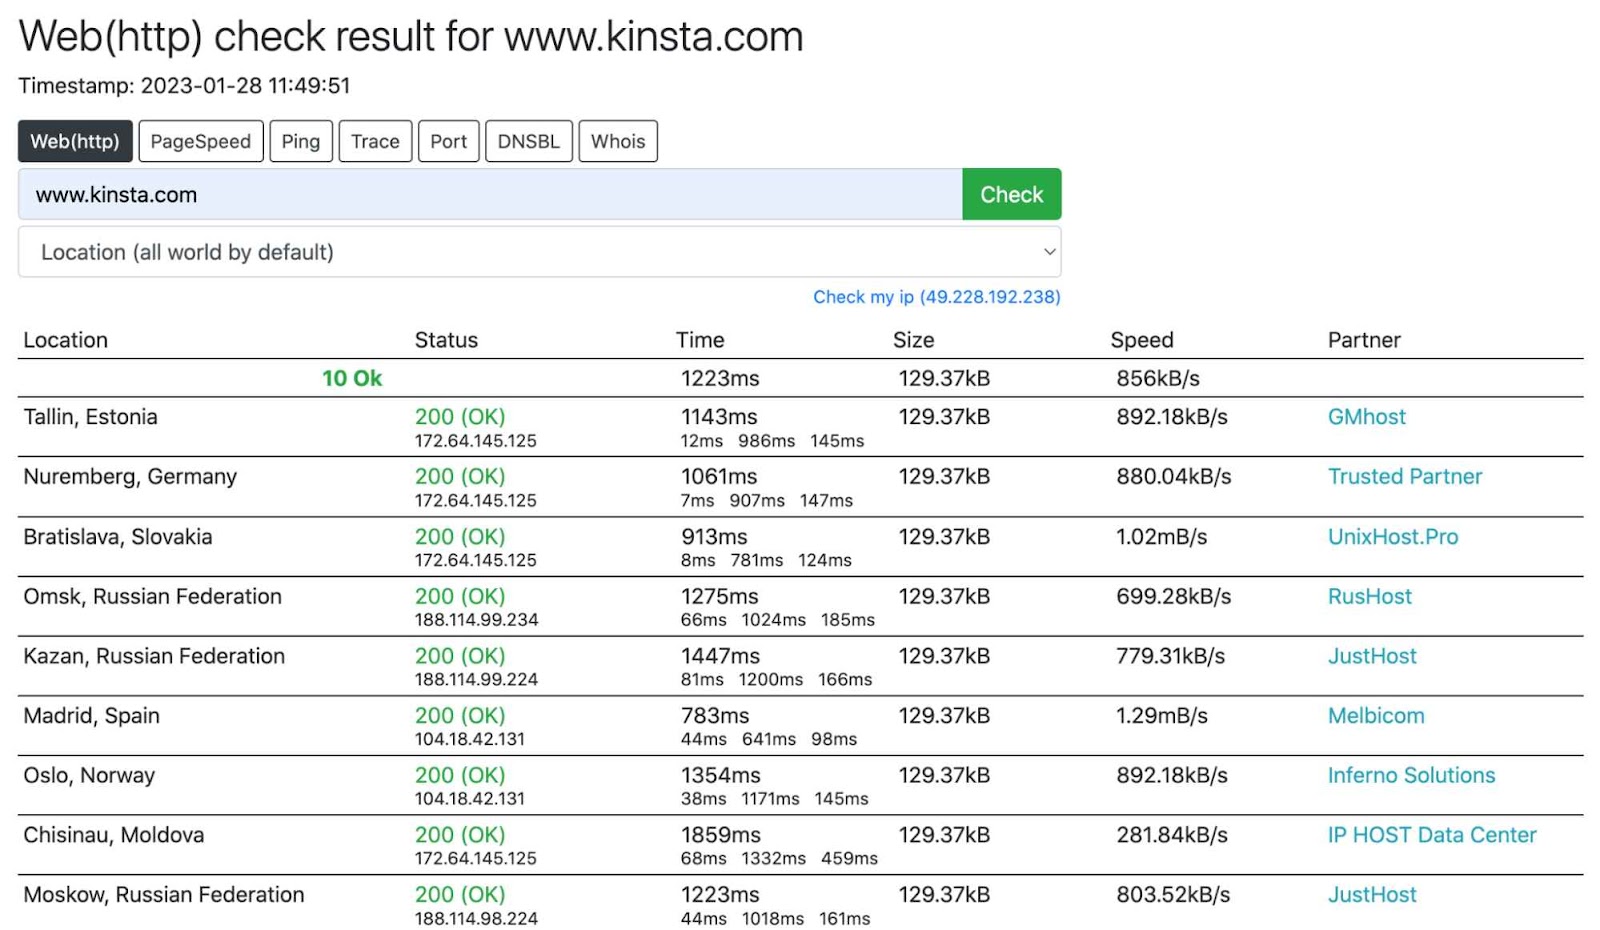
Task: Open the Ping check tab
Action: [301, 141]
